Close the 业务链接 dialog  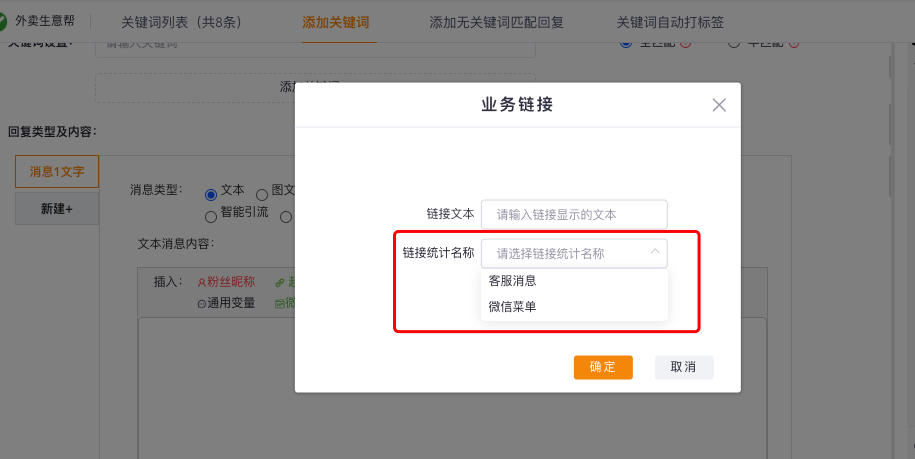[719, 105]
